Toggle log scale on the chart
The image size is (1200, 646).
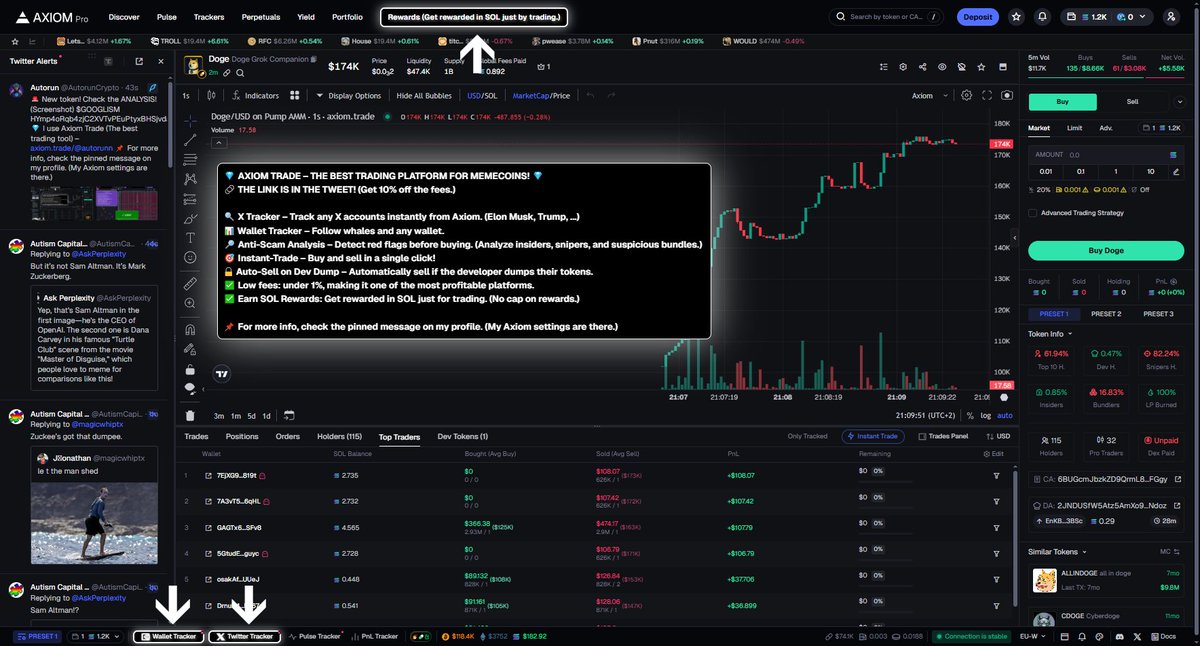point(986,415)
